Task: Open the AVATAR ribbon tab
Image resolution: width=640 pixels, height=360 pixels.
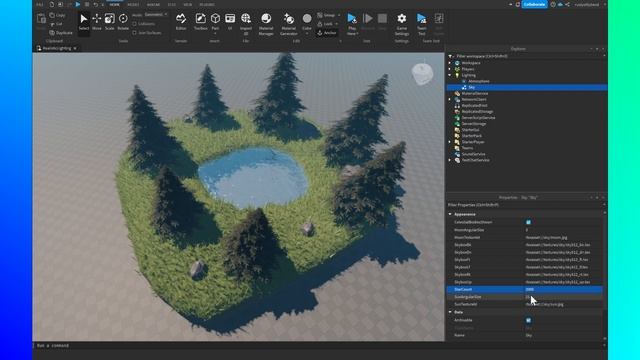Action: [153, 4]
